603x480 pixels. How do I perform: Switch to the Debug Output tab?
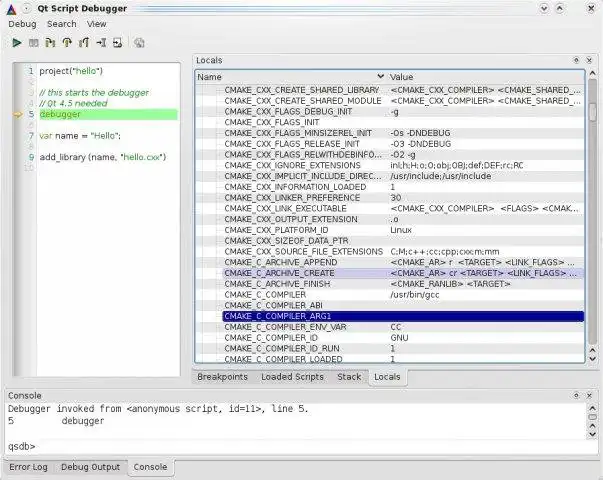coord(91,467)
